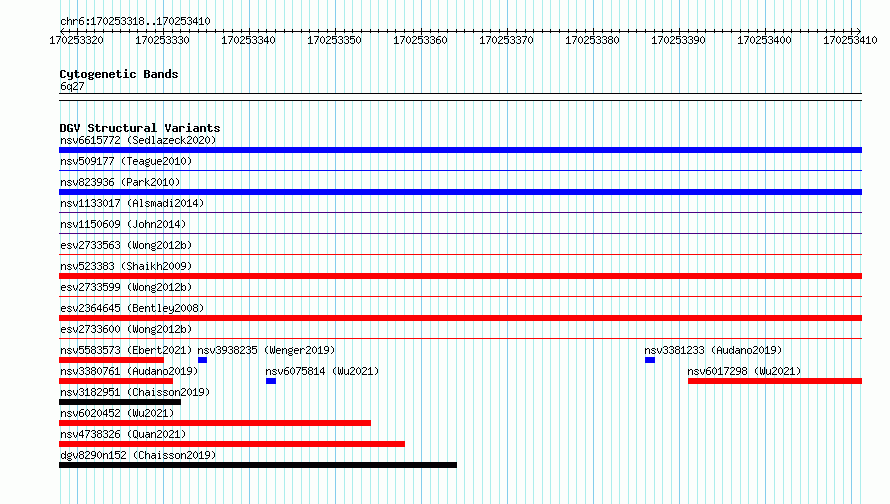
Task: Open nsv3182951 (Chaisson2019) label
Action: pos(135,392)
